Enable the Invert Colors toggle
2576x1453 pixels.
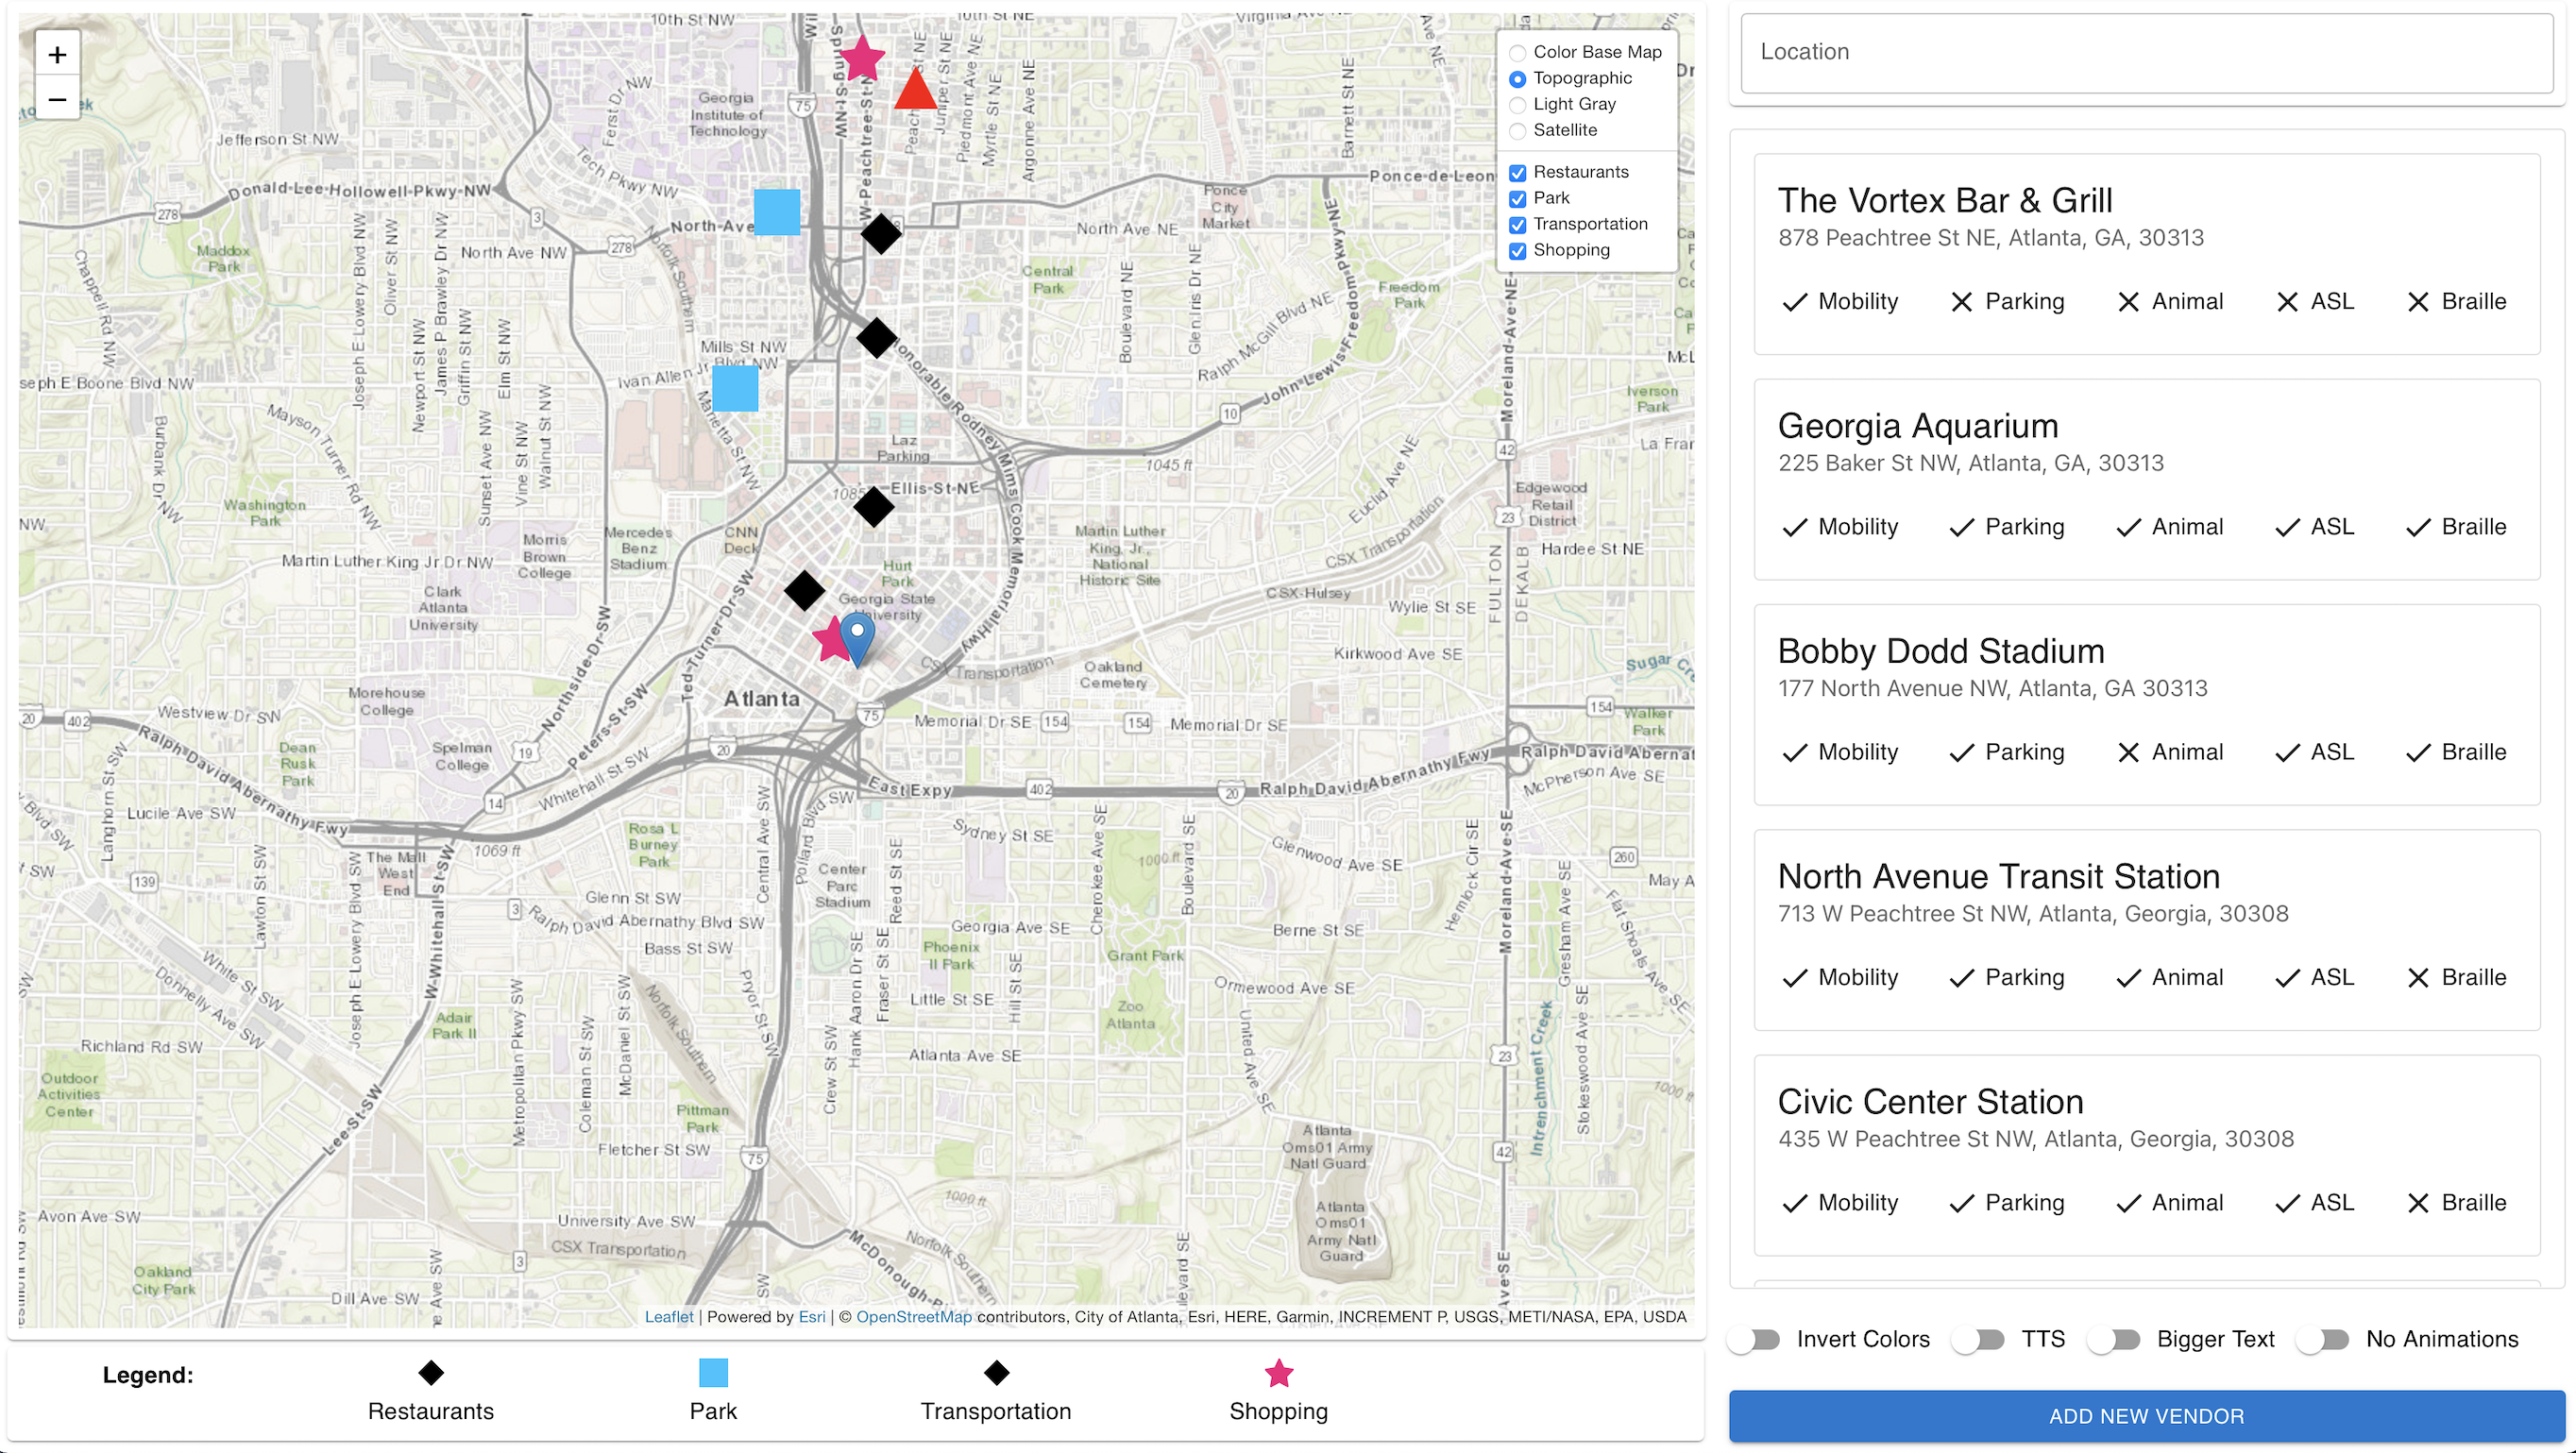coord(1755,1339)
